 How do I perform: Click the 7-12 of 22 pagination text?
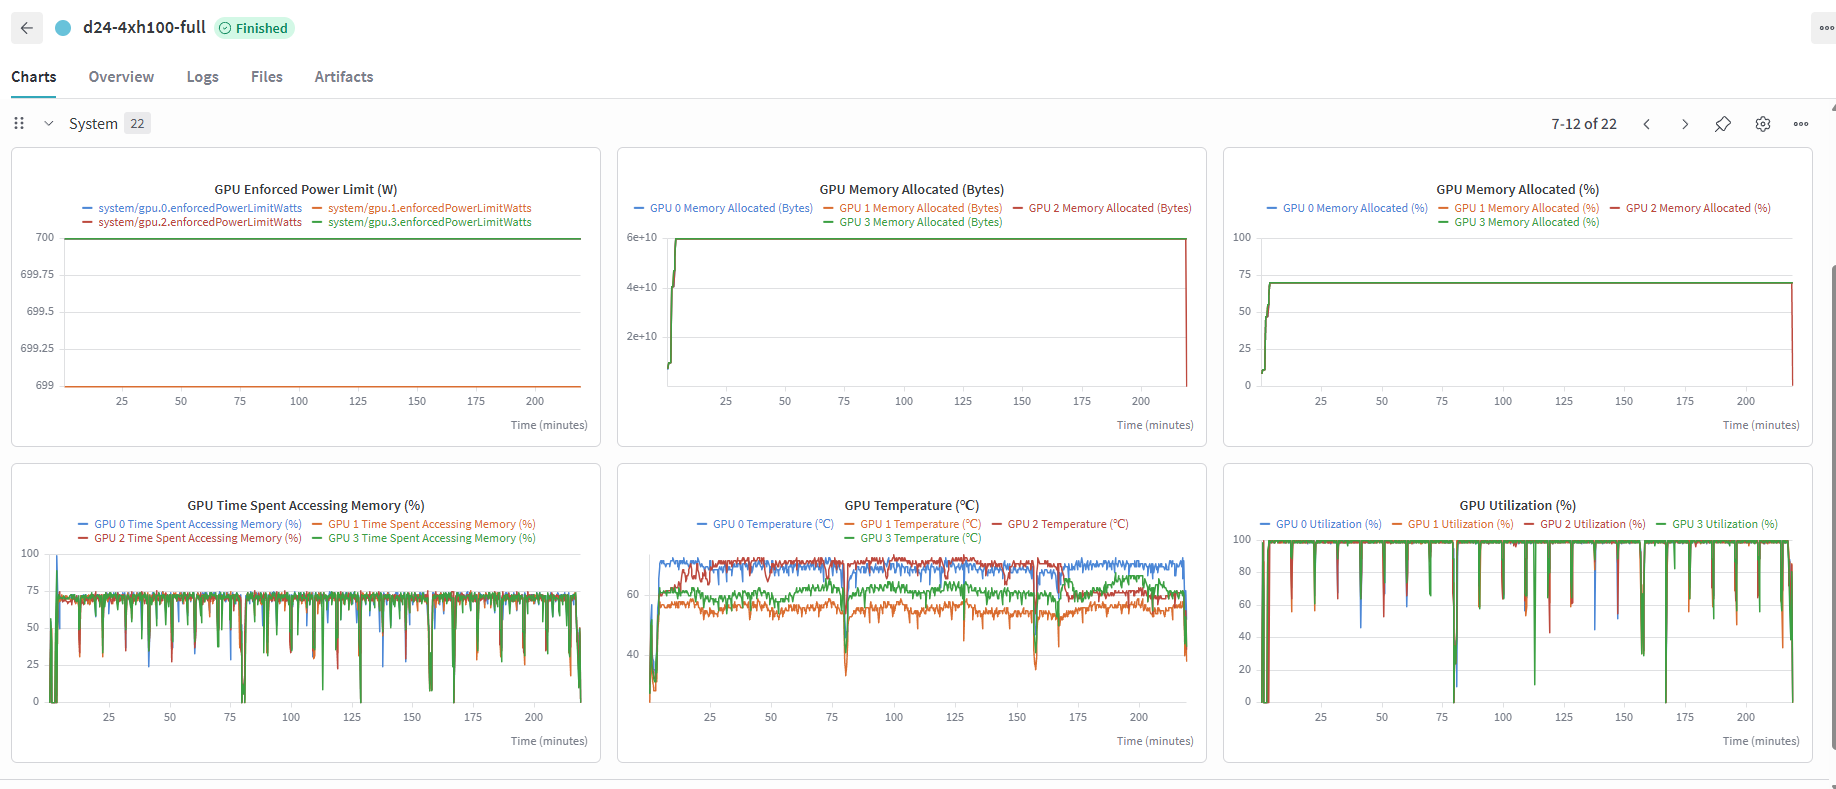point(1584,124)
